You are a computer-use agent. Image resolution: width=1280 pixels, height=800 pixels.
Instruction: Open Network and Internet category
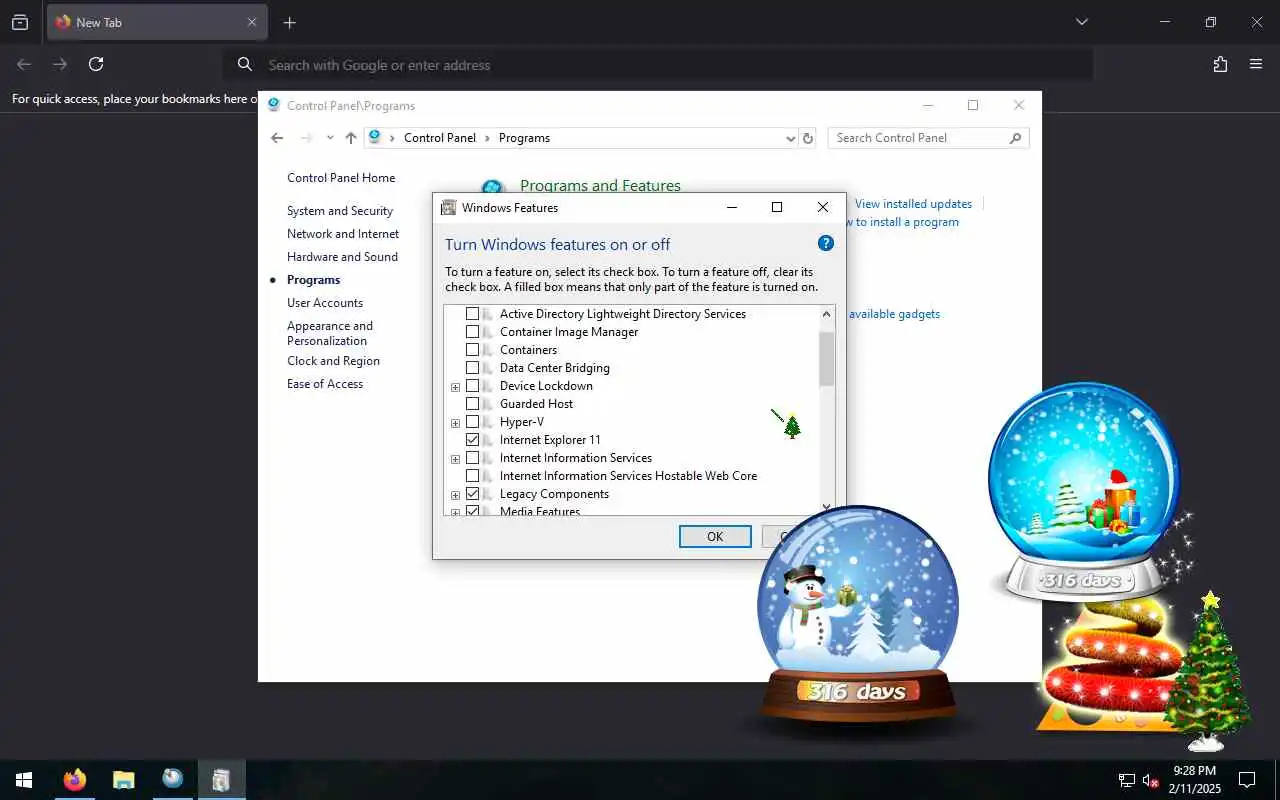coord(343,234)
